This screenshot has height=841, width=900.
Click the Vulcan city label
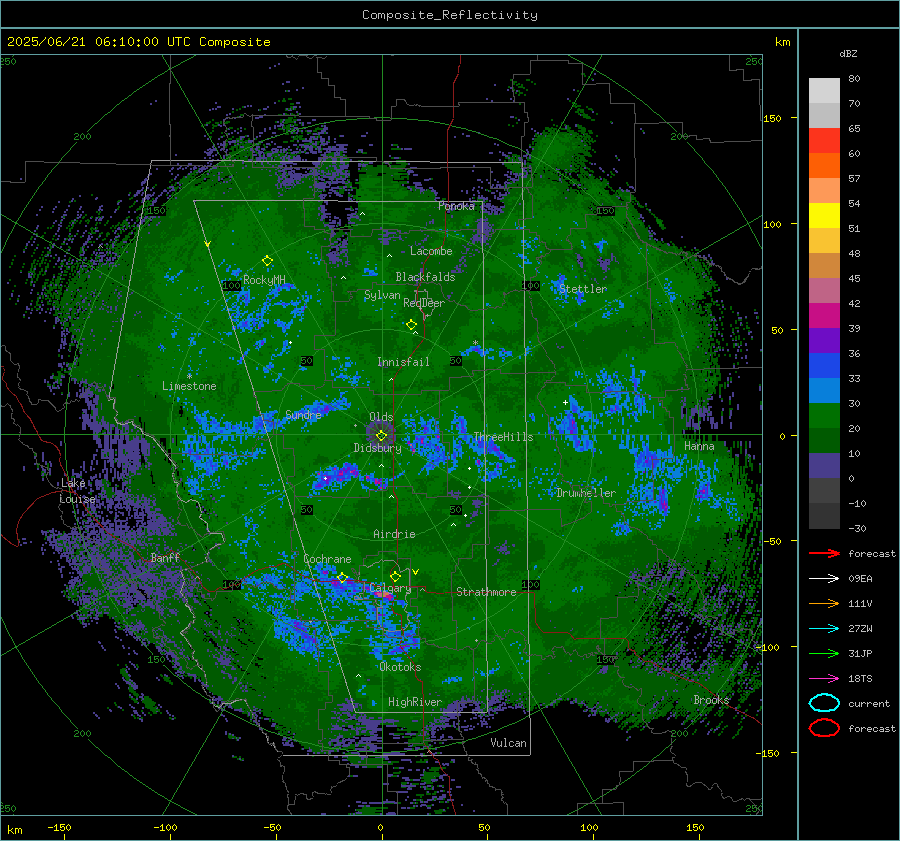[x=508, y=743]
